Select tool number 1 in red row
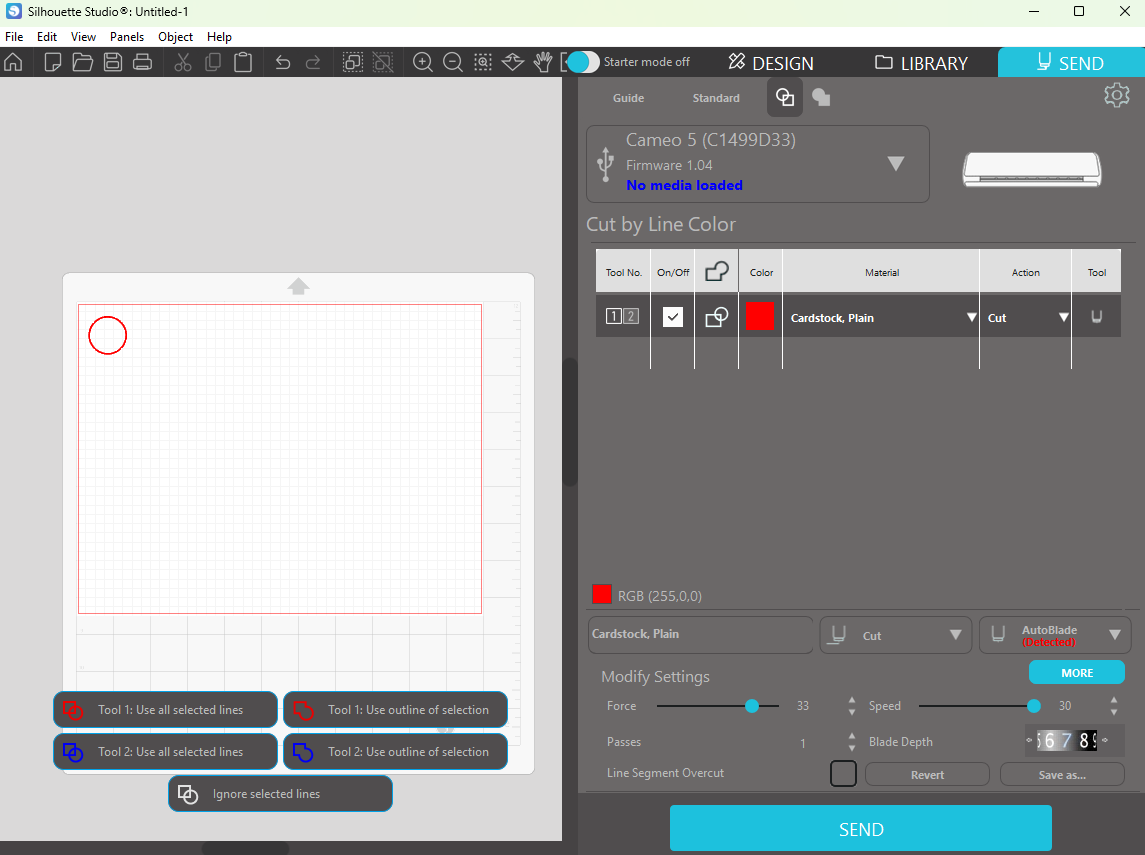This screenshot has height=855, width=1145. coord(613,316)
